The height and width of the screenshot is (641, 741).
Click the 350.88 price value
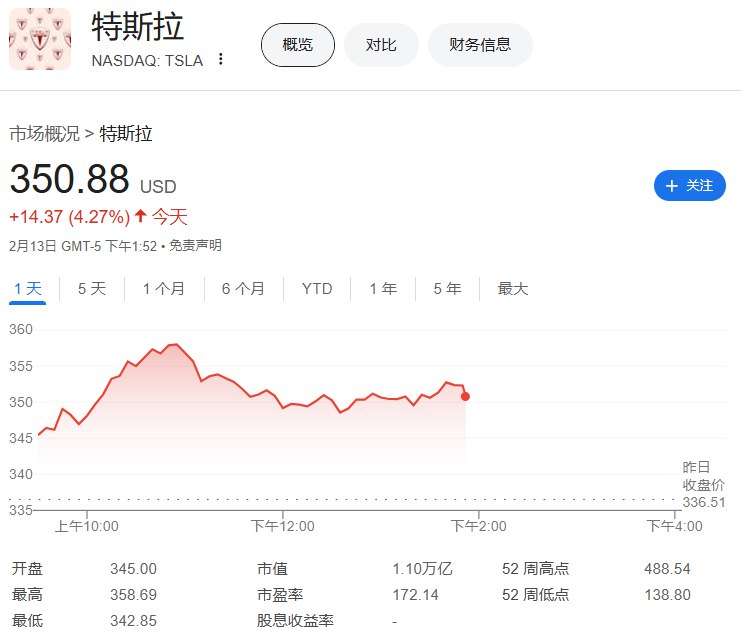click(69, 179)
